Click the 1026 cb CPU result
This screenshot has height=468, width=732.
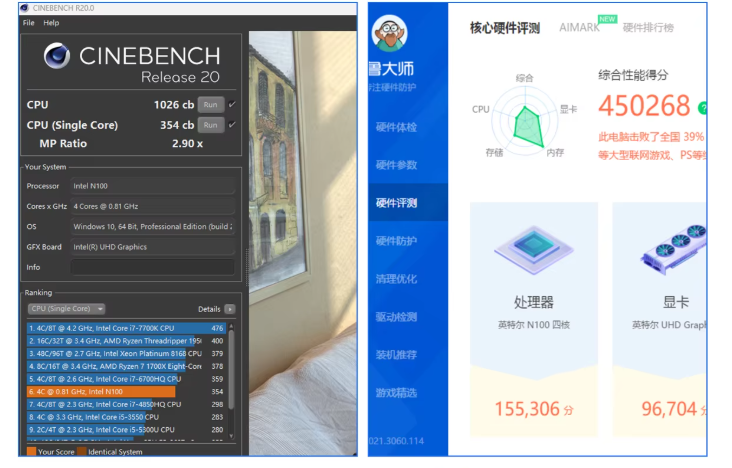[174, 105]
